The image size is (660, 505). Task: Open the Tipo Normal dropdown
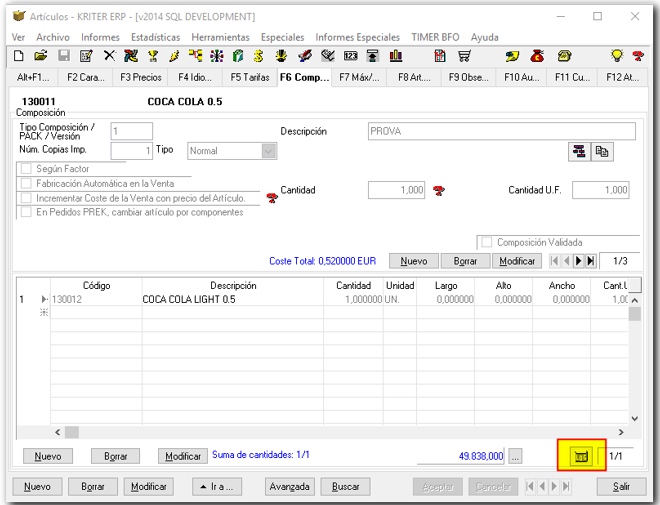click(x=269, y=151)
